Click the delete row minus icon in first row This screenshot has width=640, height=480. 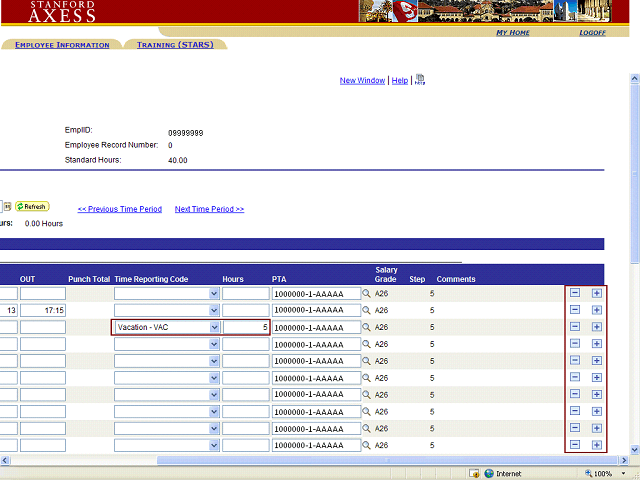[x=575, y=294]
